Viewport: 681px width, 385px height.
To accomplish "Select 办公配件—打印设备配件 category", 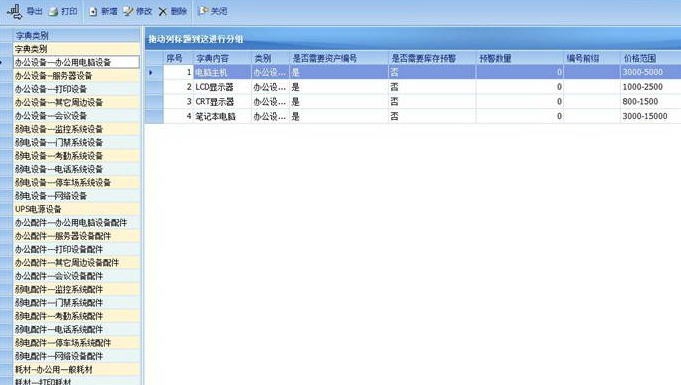I will 76,249.
